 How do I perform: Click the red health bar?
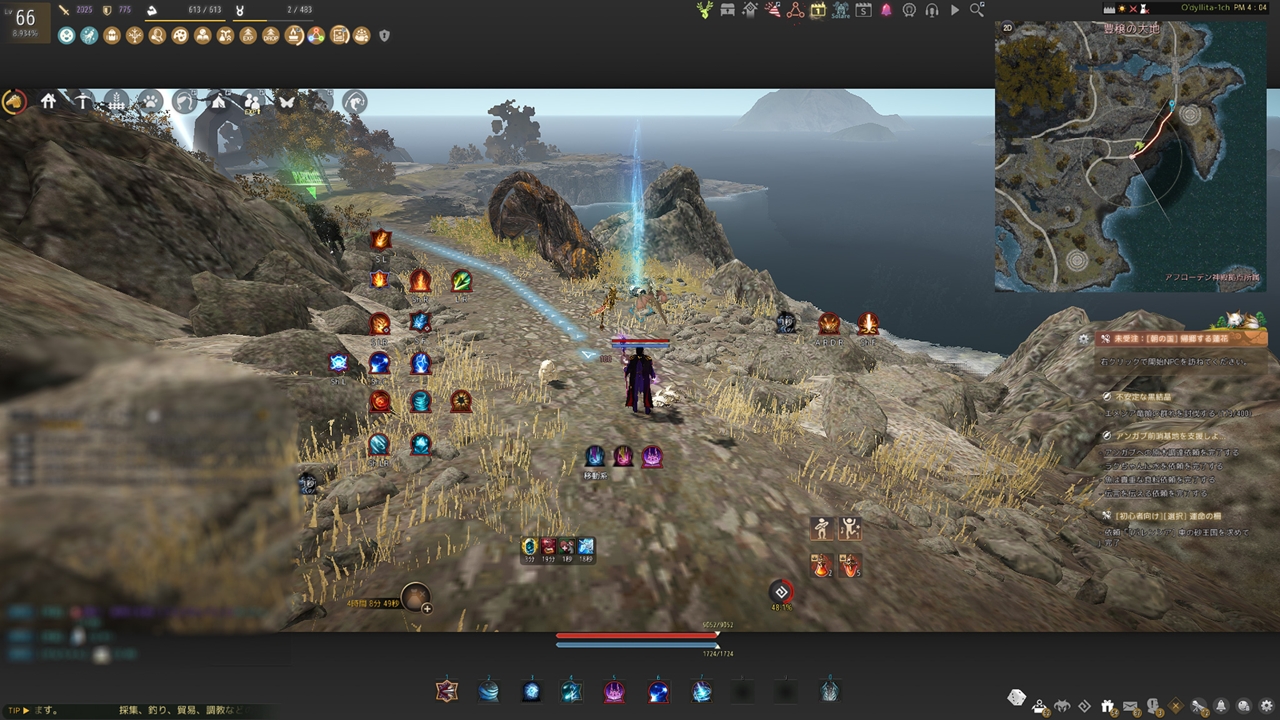point(637,635)
